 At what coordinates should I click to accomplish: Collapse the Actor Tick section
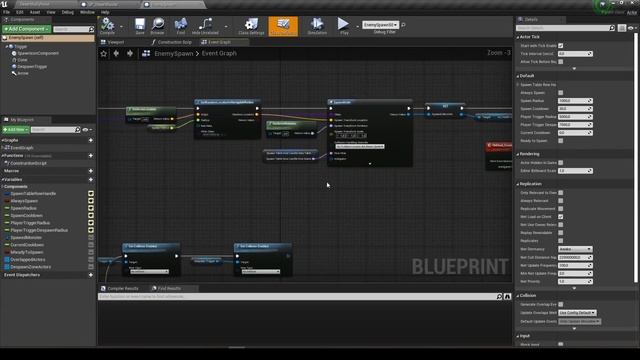tap(518, 37)
